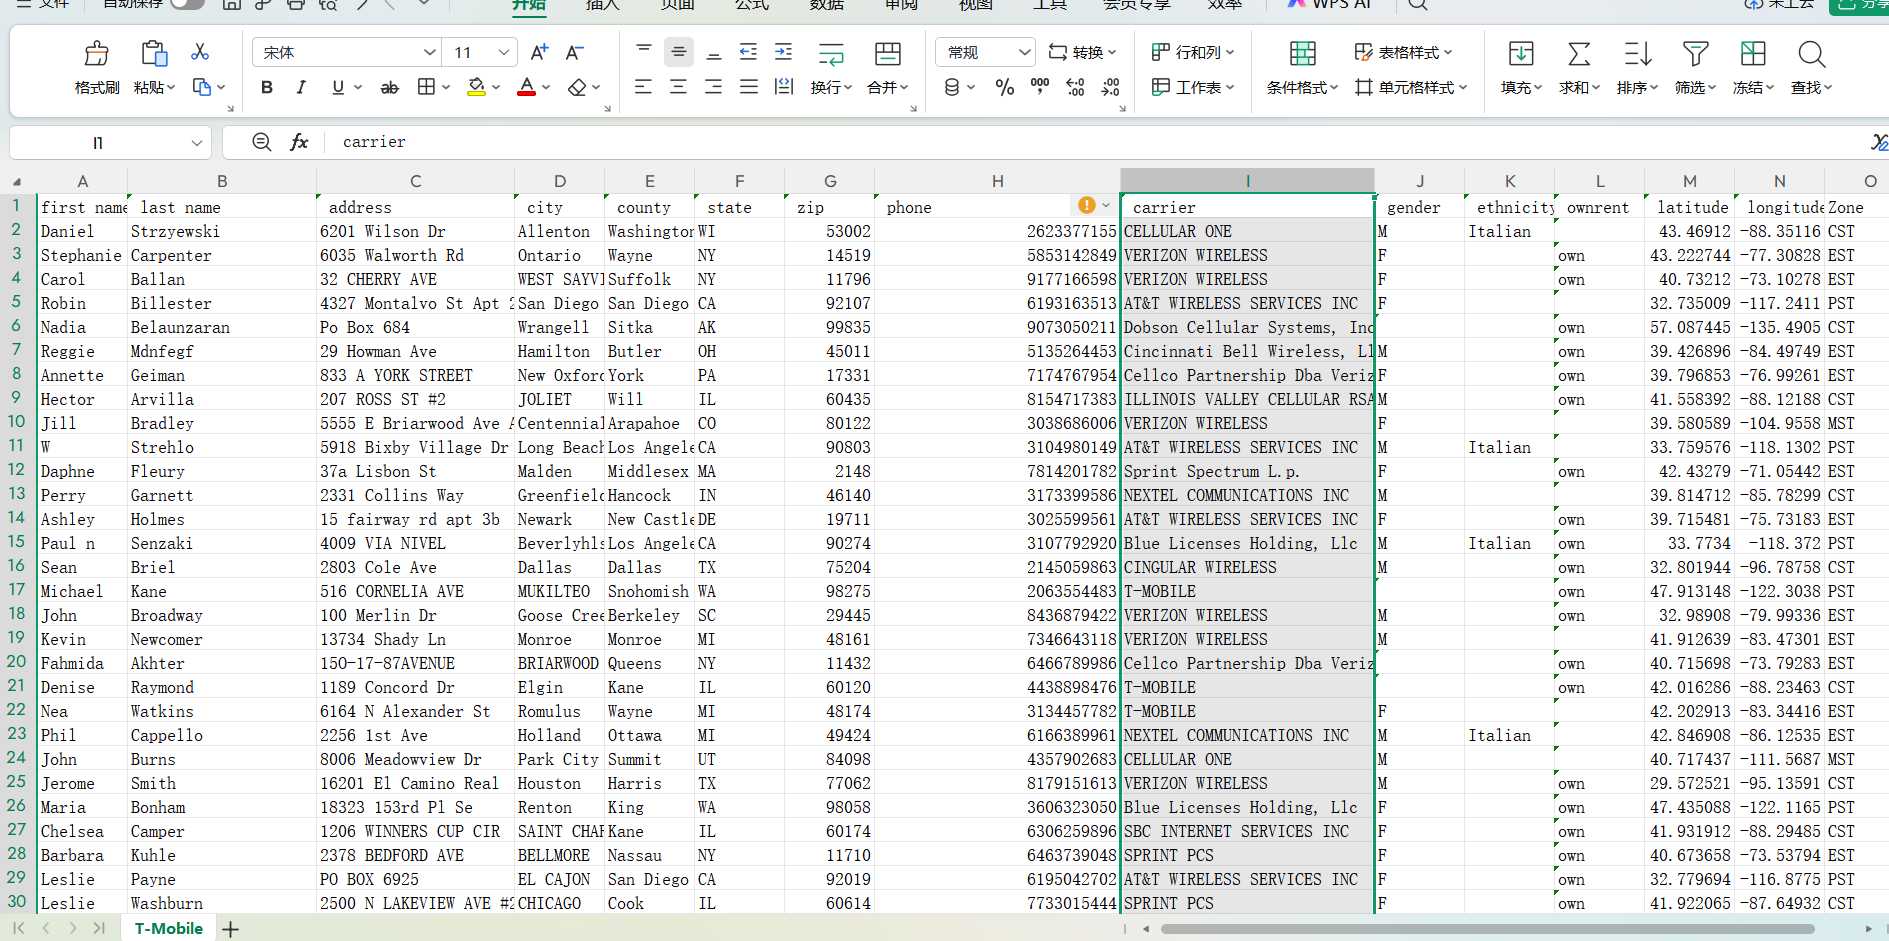1889x941 pixels.
Task: Click the decrease decimal places icon
Action: coord(1111,88)
